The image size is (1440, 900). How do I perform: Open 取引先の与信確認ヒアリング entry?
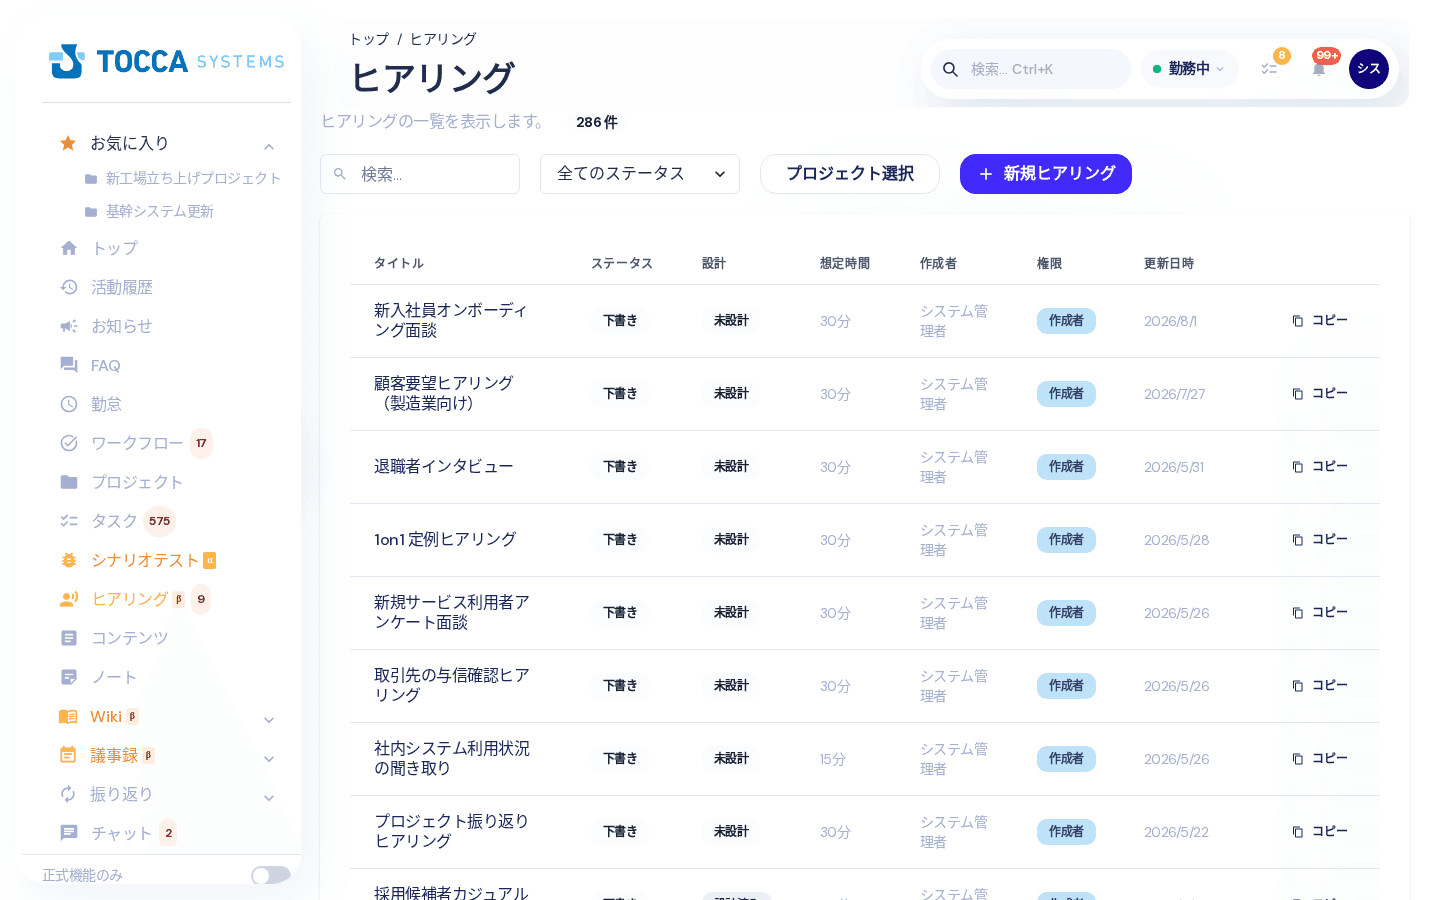452,686
